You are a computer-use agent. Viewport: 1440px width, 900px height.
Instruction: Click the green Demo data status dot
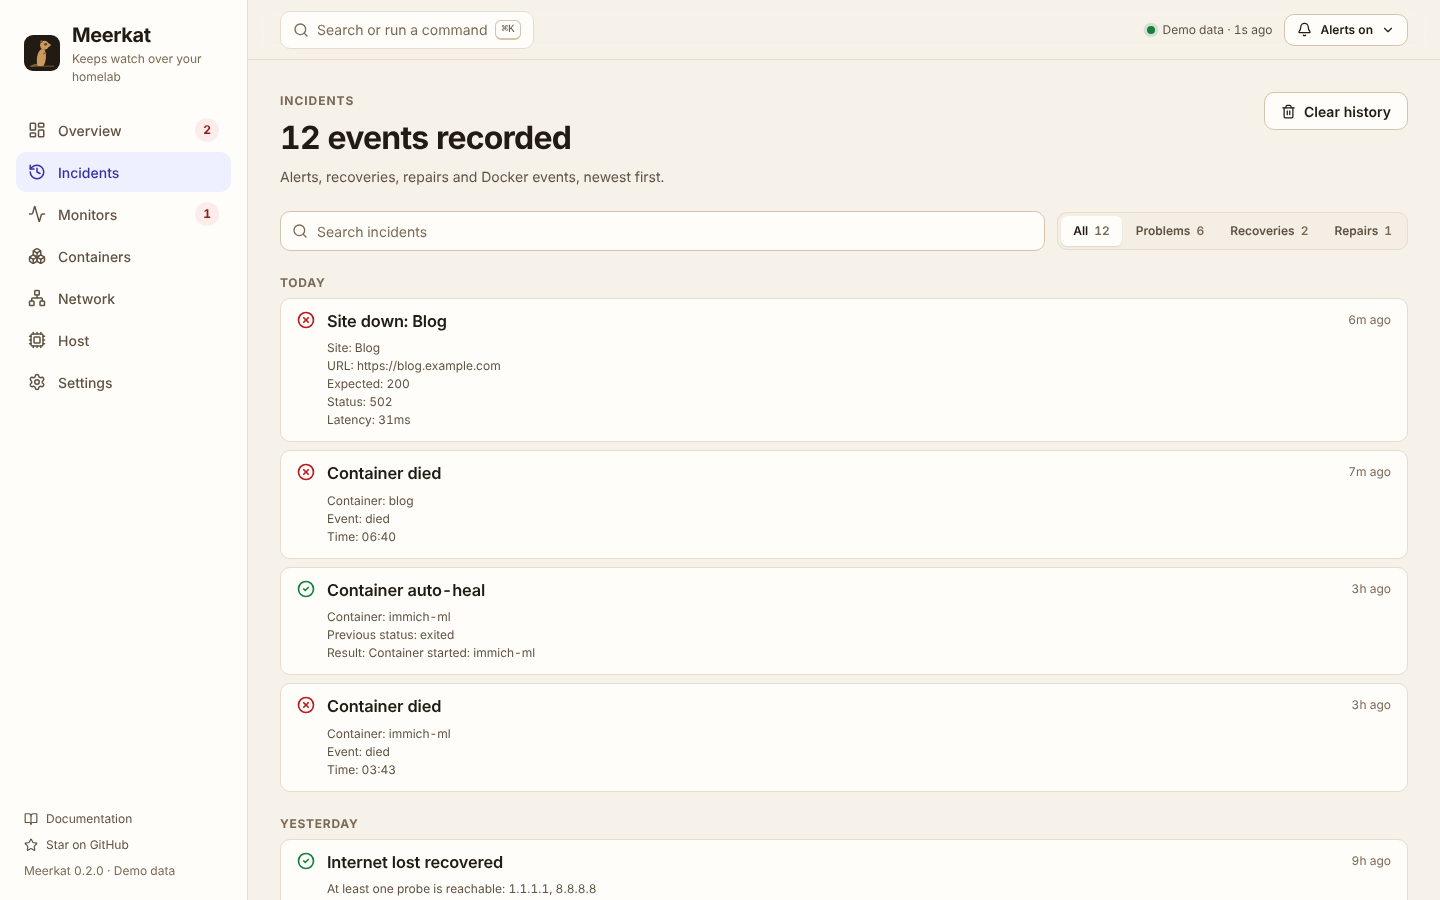click(1151, 30)
